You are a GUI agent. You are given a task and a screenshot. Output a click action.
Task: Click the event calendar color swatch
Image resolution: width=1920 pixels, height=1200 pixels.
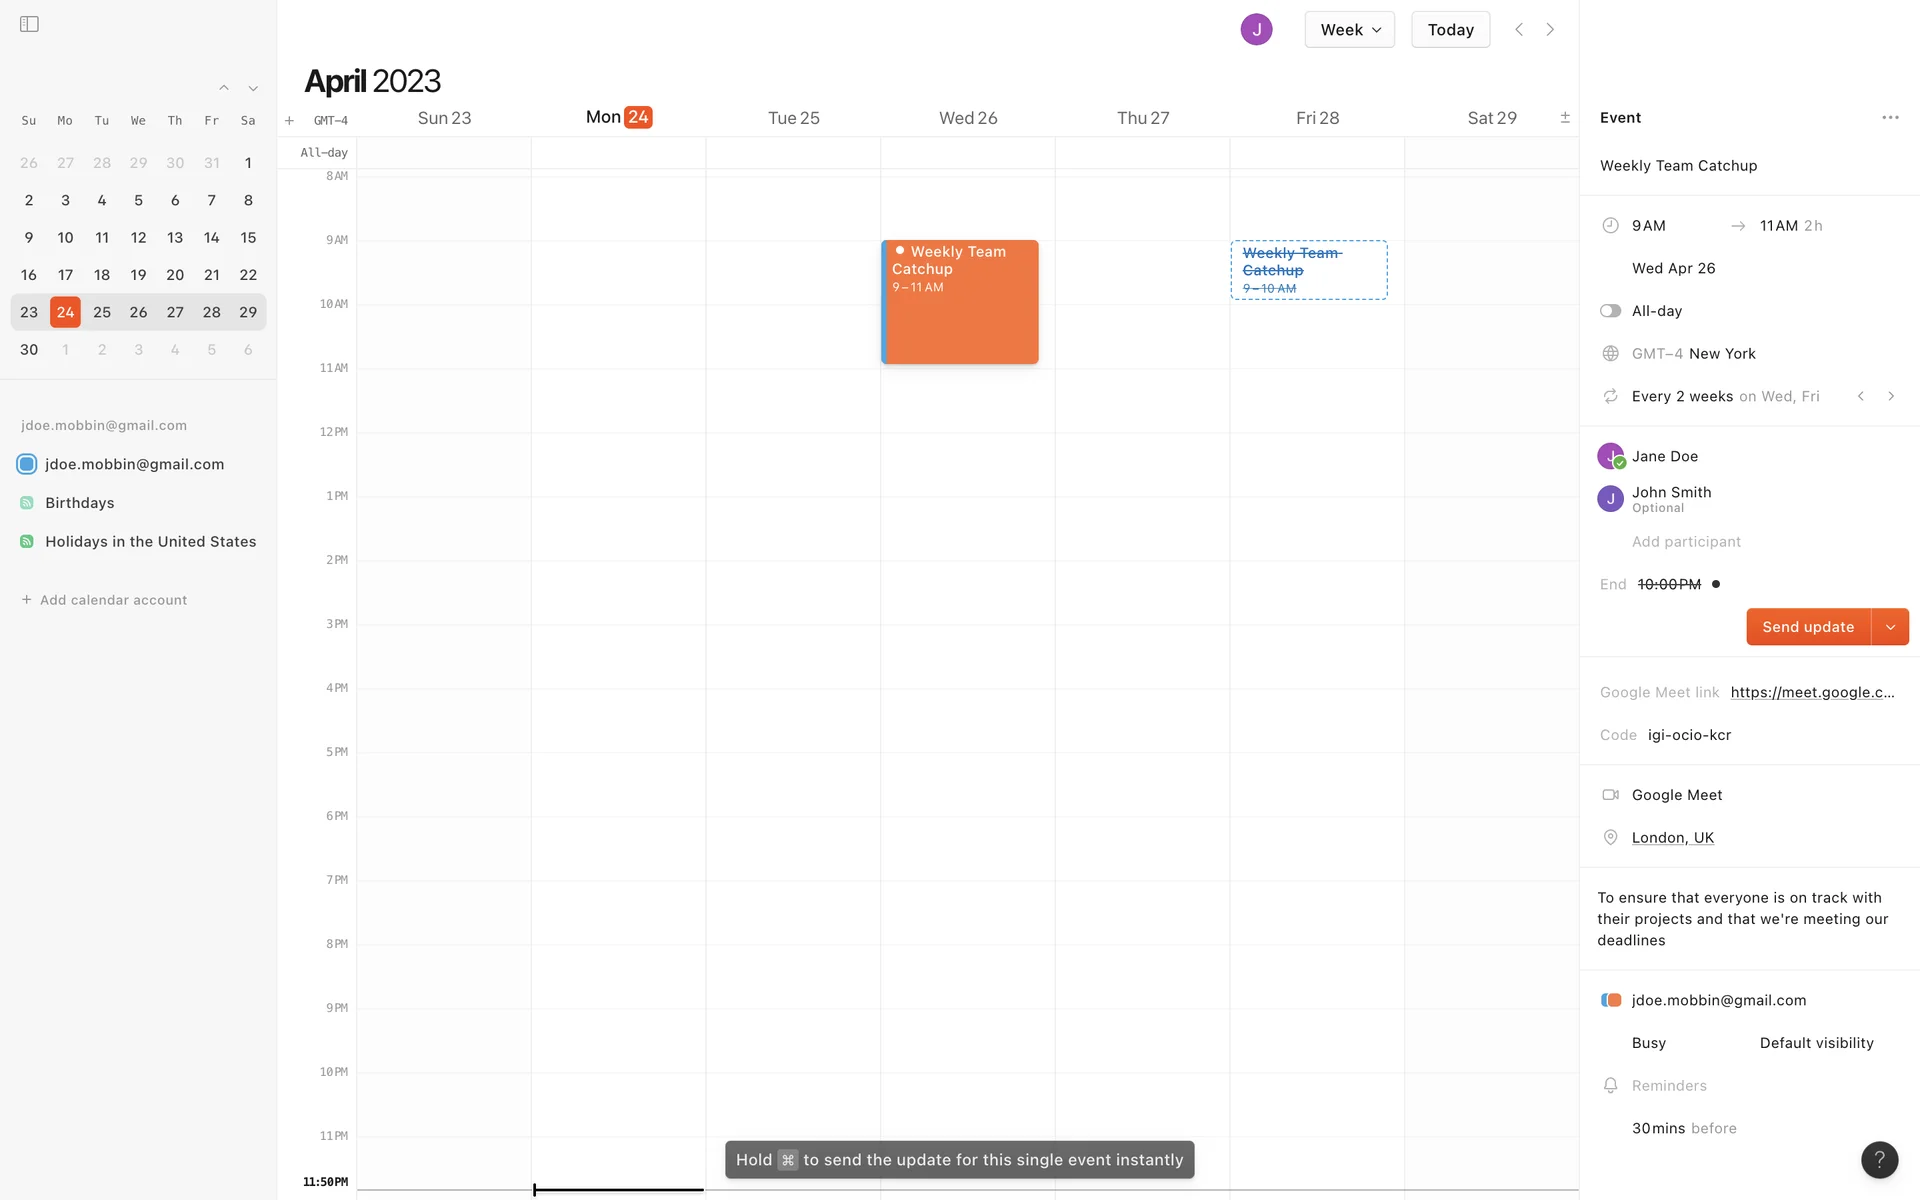[1610, 1000]
